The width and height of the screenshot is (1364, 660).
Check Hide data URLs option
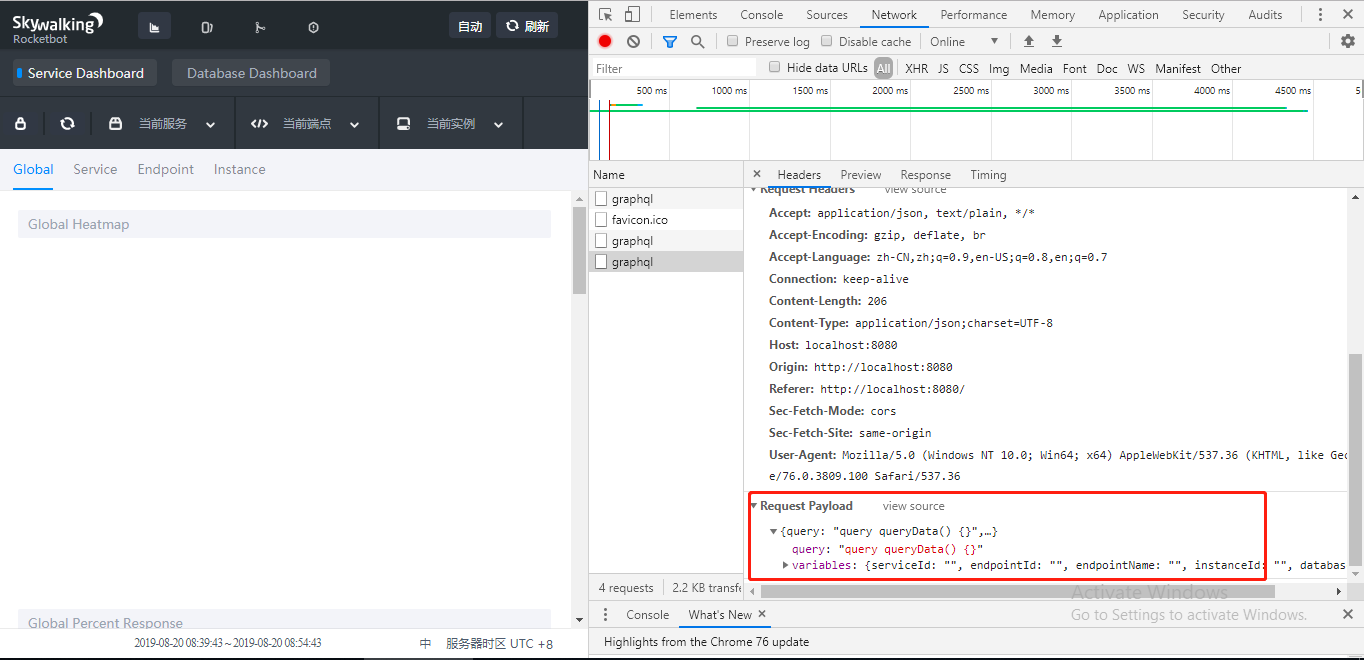(x=775, y=67)
